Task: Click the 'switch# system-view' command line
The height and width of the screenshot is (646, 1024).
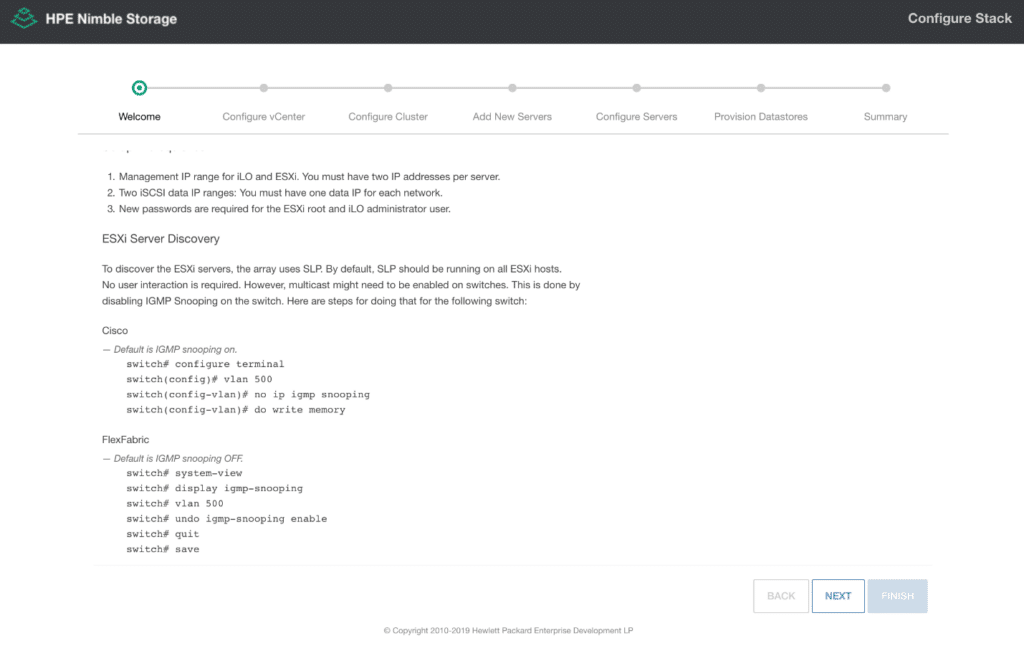Action: 184,473
